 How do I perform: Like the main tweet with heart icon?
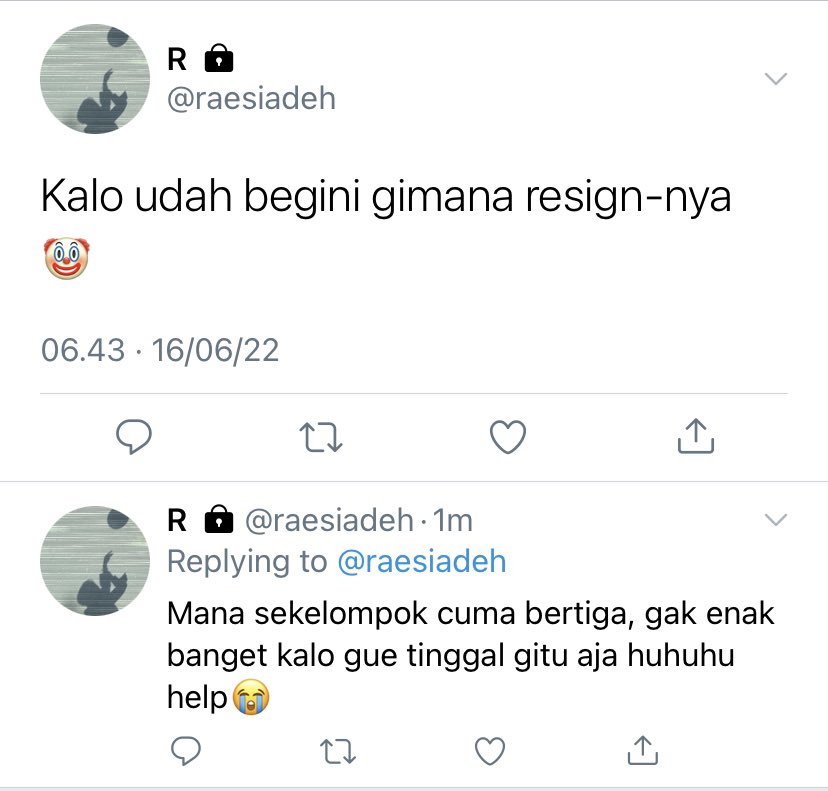point(508,437)
